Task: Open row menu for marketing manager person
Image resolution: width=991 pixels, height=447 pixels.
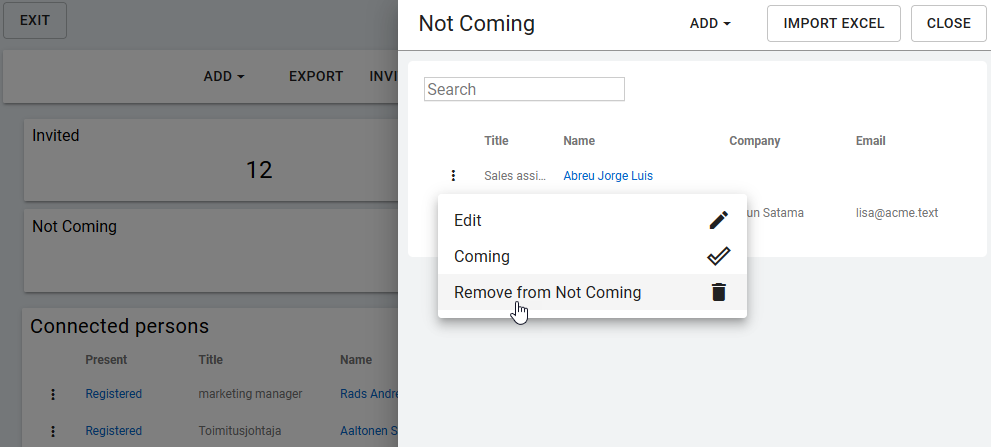Action: [53, 394]
